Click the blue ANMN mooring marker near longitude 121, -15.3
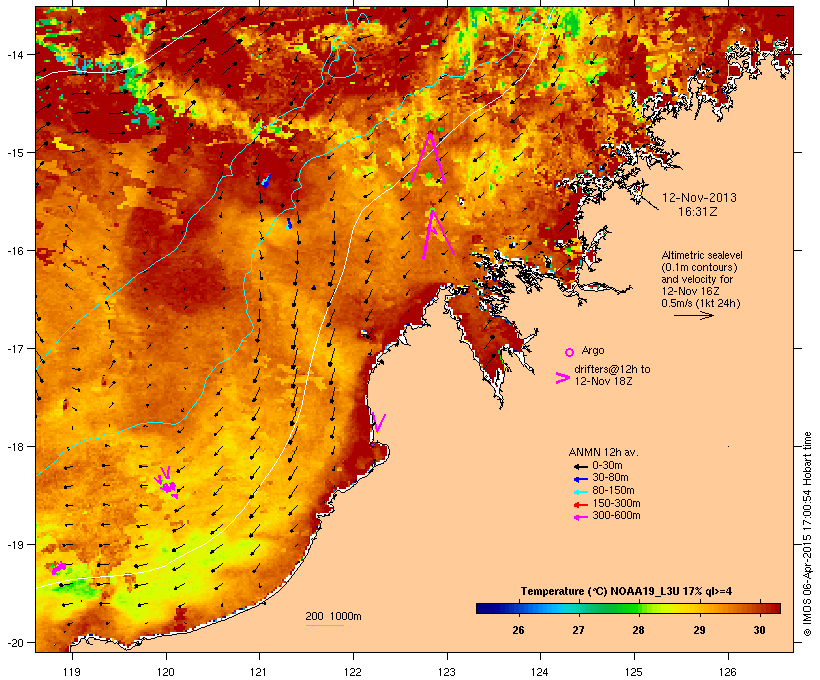The image size is (820, 680). click(266, 180)
